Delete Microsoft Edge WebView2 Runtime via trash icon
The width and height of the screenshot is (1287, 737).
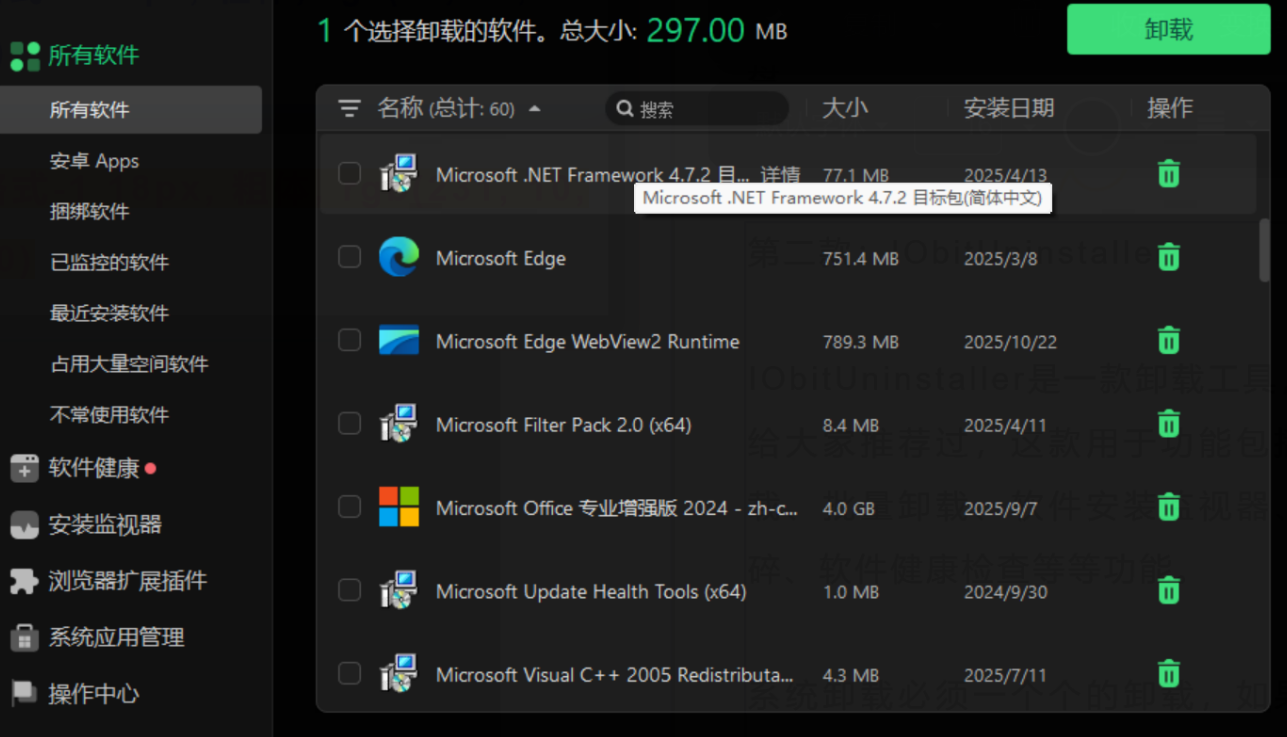click(1168, 341)
